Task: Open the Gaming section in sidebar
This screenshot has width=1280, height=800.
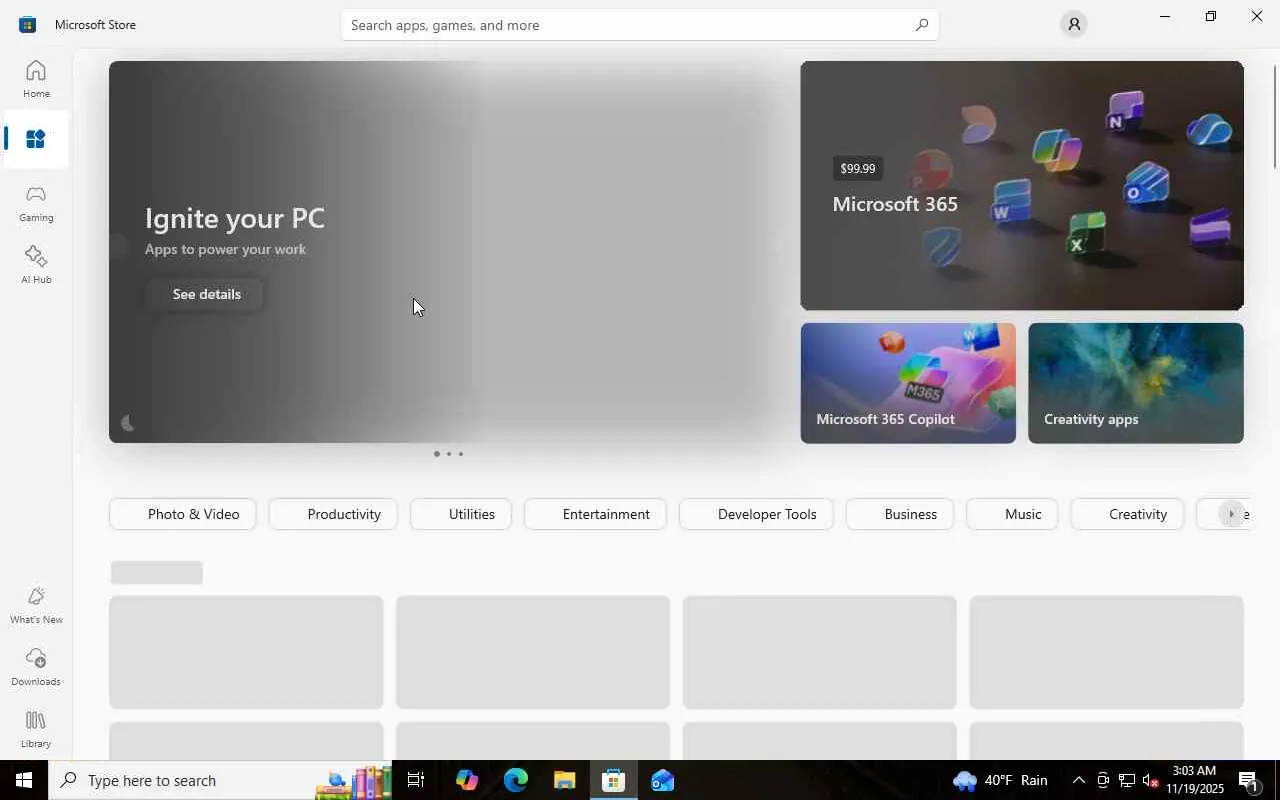Action: tap(36, 202)
